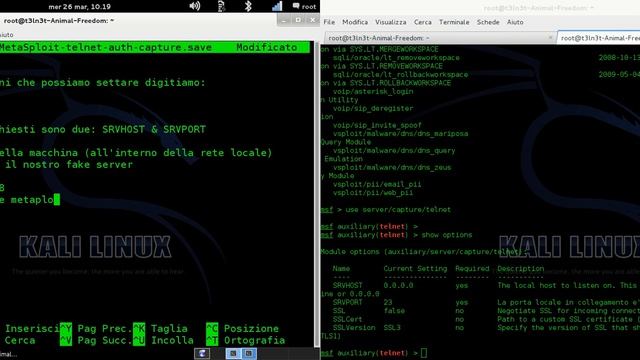The width and height of the screenshot is (640, 360).
Task: Click the ^U Incolla nano shortcut
Action: coord(164,340)
